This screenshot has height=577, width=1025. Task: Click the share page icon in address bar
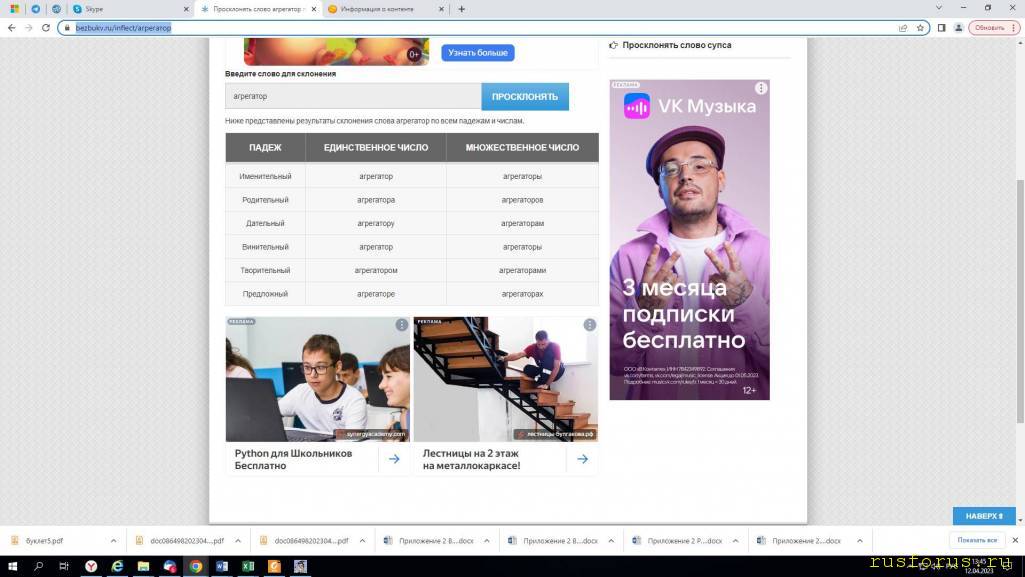(903, 28)
